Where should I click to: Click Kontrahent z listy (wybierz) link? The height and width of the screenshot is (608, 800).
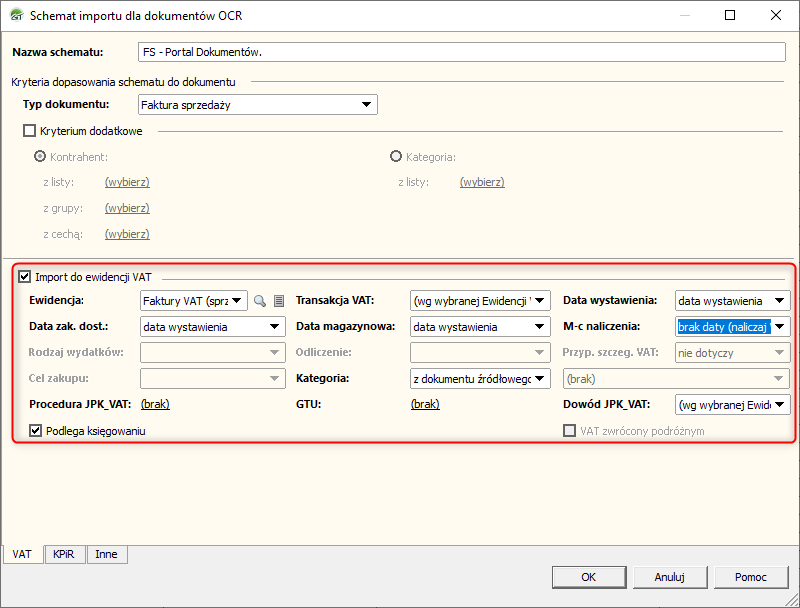click(127, 182)
